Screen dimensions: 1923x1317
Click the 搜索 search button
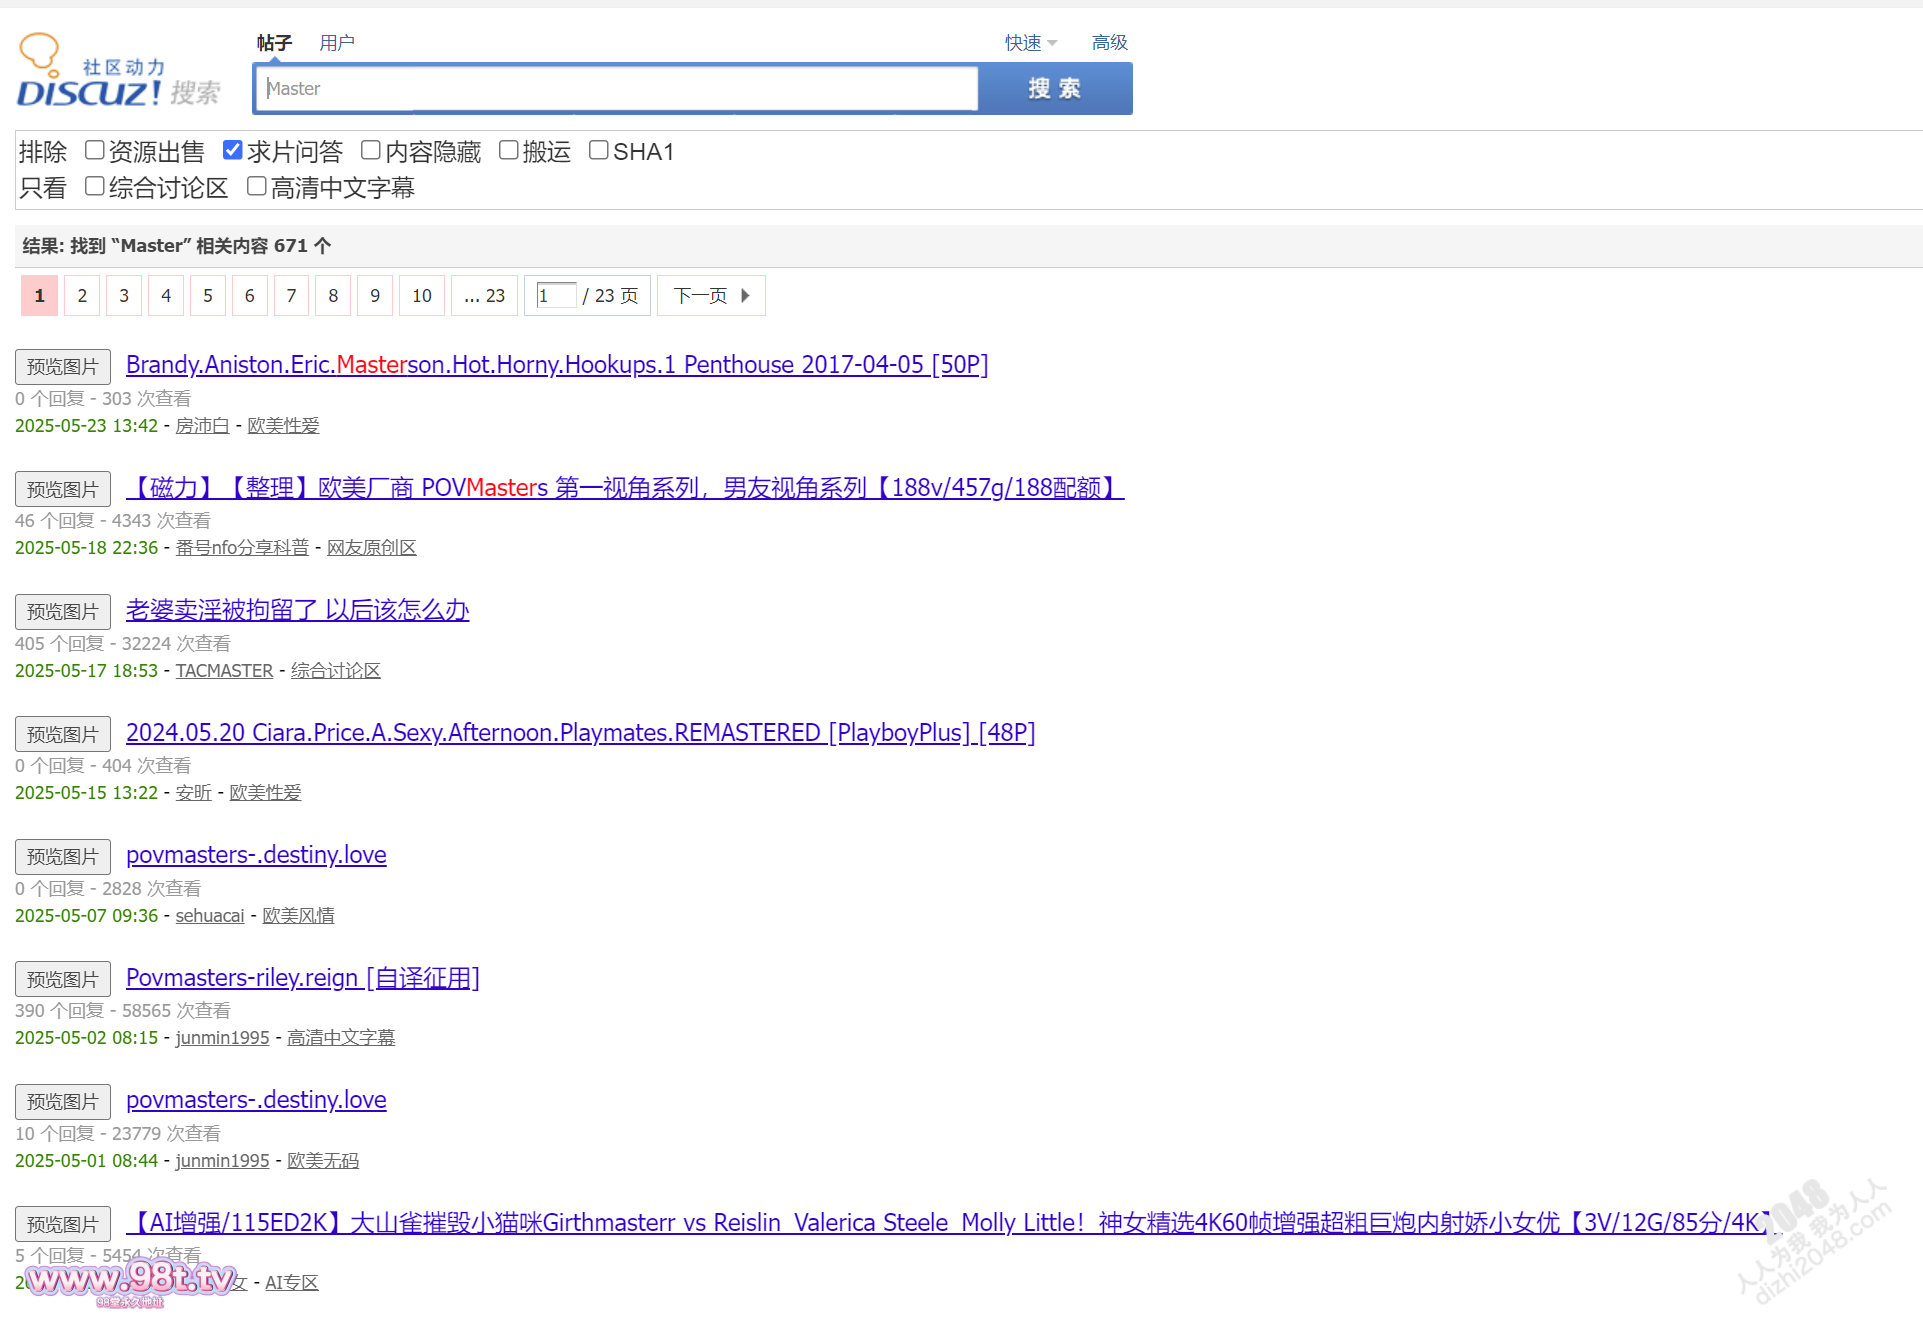pos(1054,88)
